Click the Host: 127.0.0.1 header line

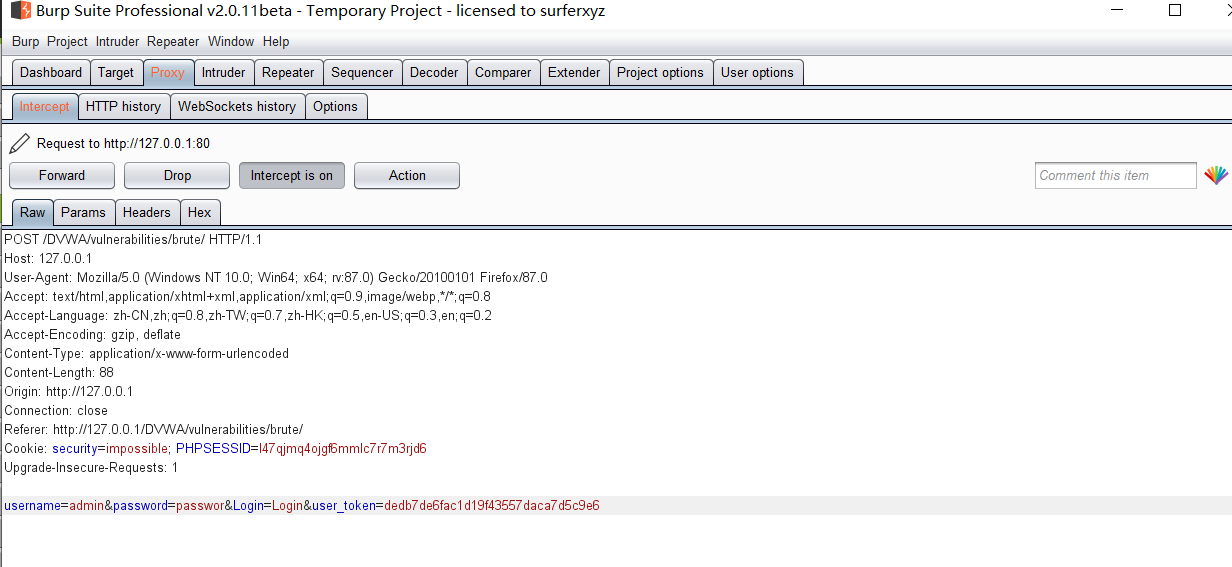point(48,258)
